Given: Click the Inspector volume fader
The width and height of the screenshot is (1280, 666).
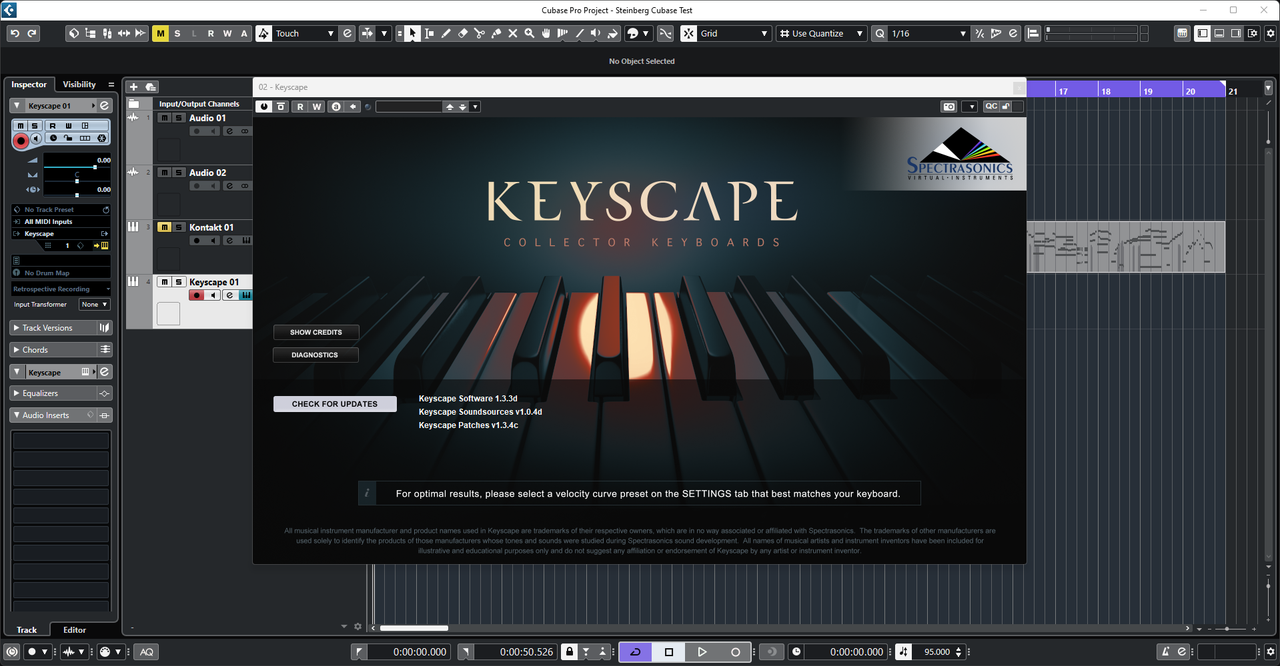Looking at the screenshot, I should 77,166.
